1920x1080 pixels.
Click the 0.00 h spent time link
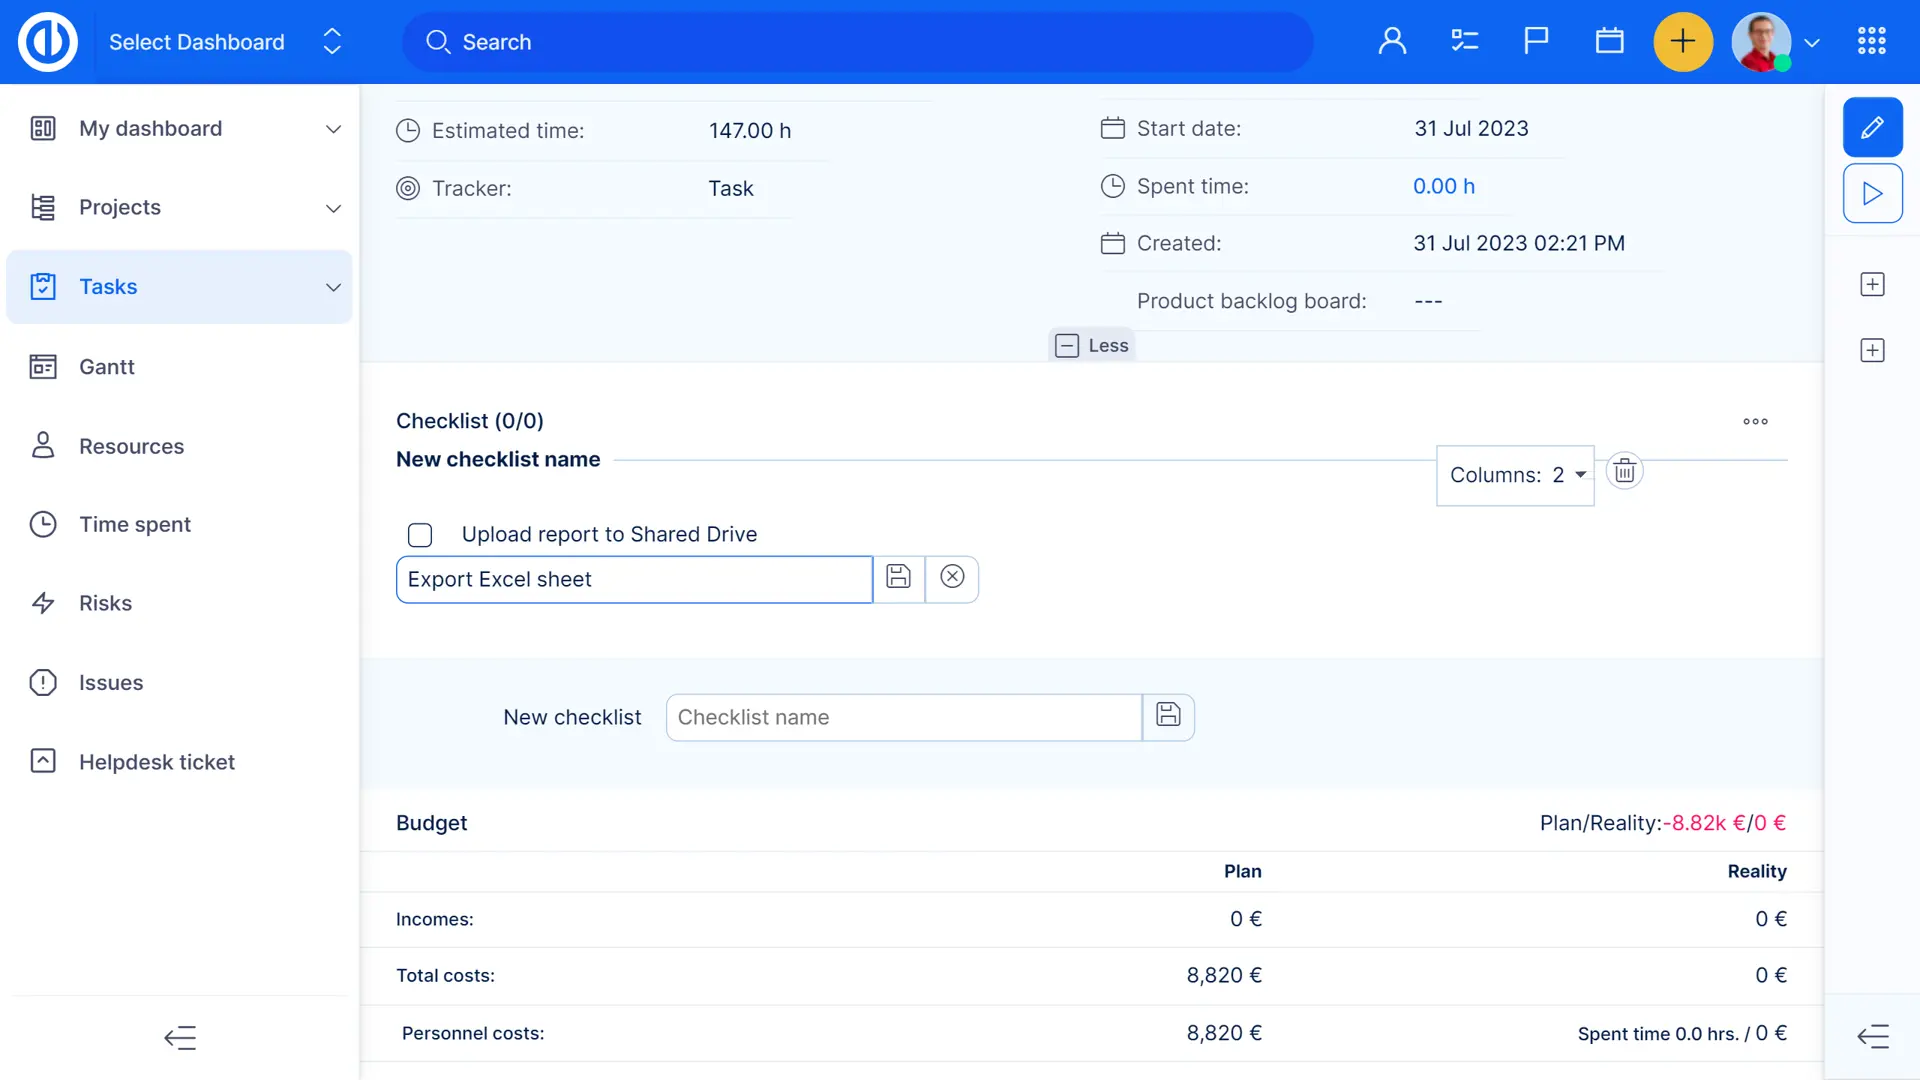1443,186
